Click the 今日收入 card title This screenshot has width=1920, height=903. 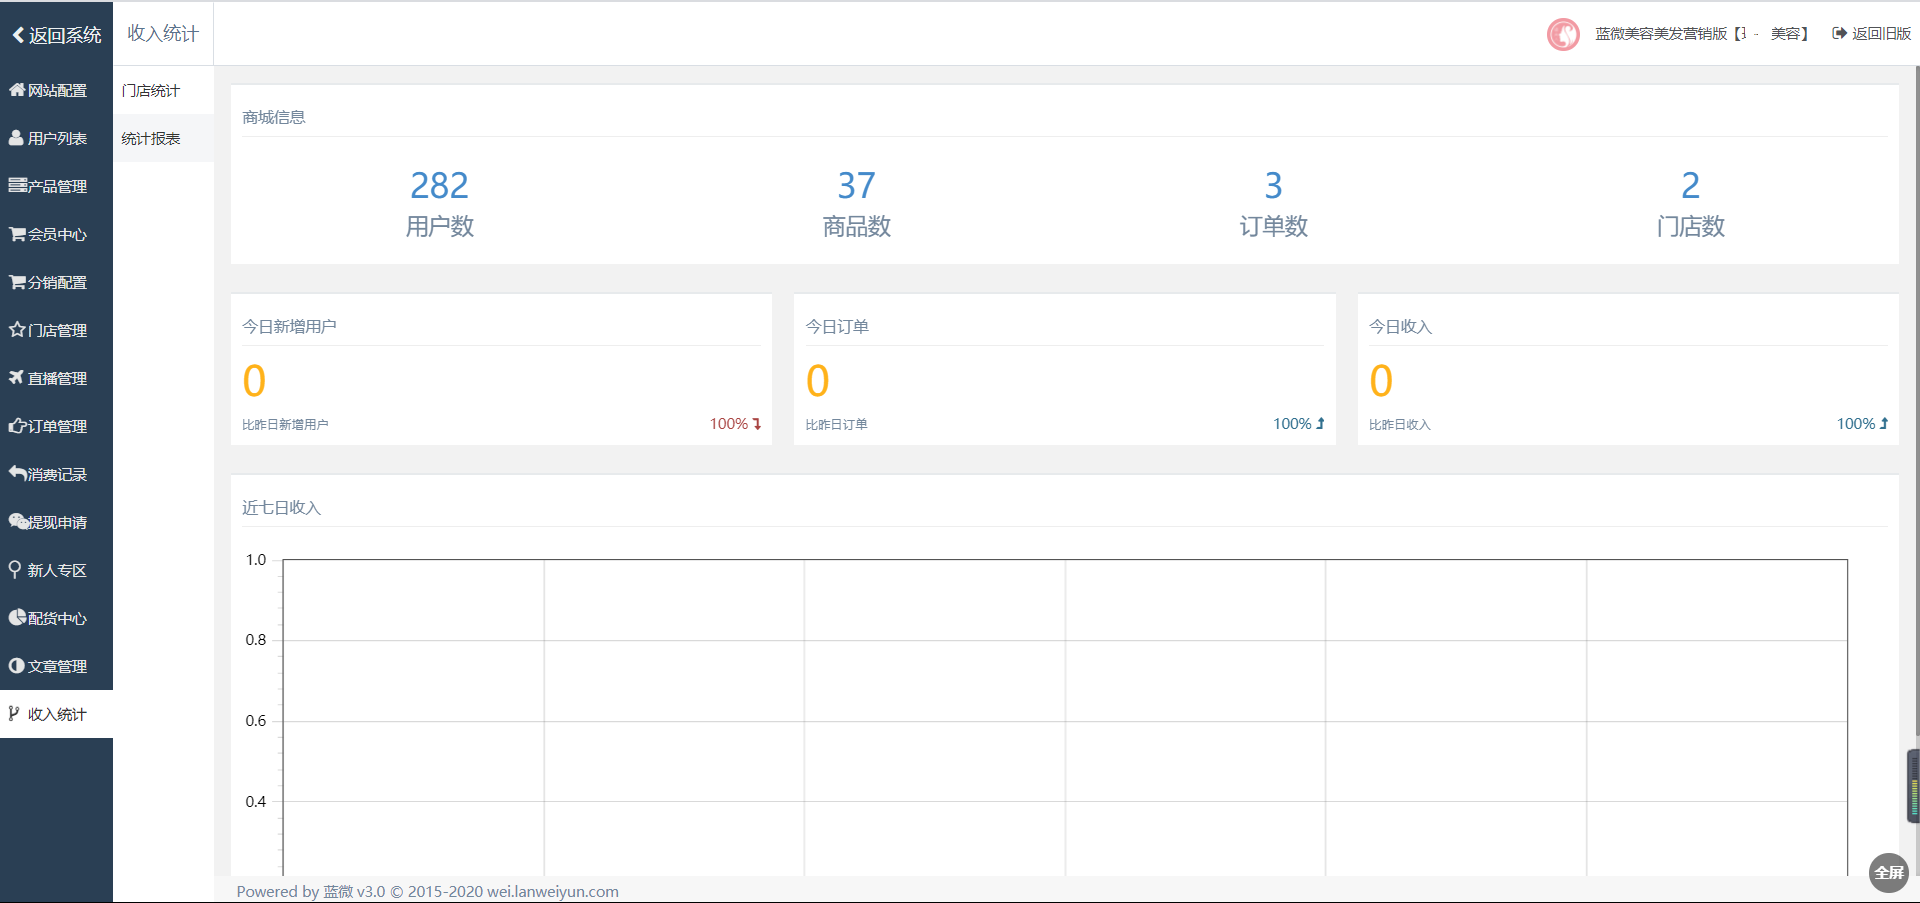point(1400,326)
